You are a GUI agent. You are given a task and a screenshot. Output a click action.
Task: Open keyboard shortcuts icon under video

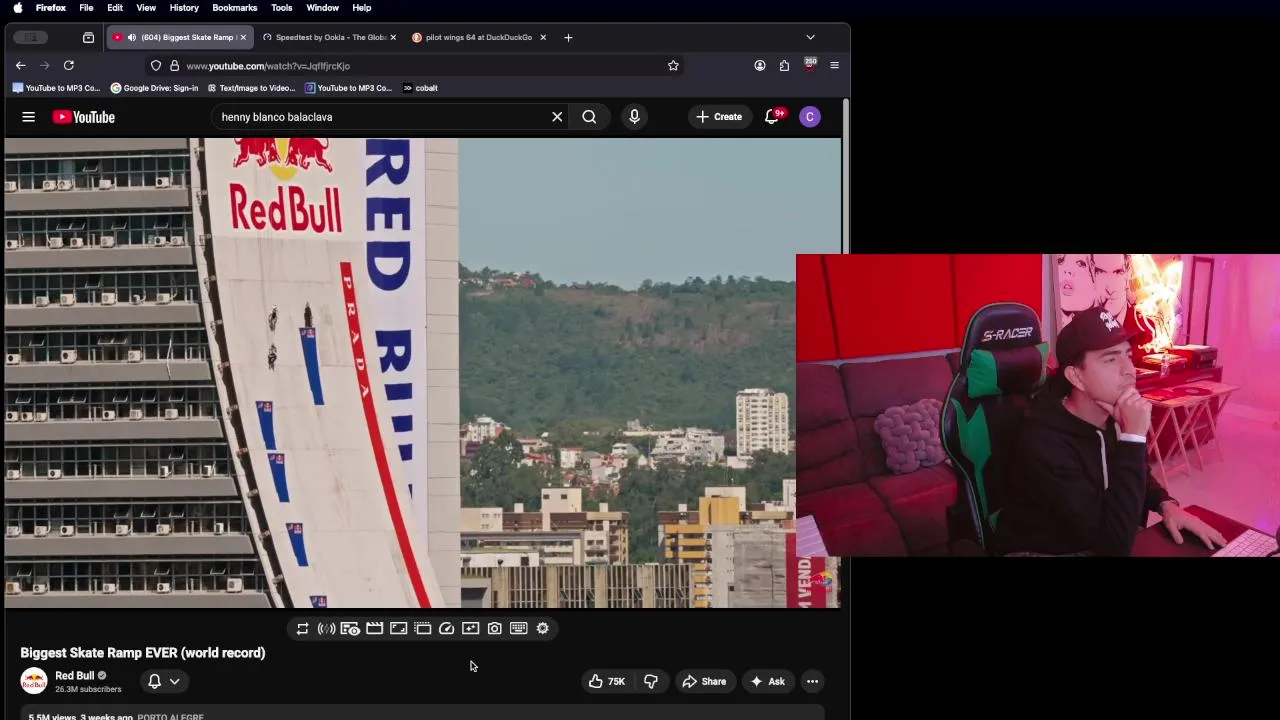518,628
